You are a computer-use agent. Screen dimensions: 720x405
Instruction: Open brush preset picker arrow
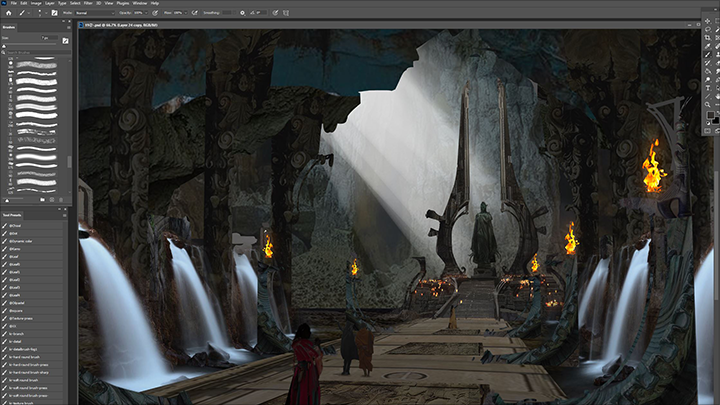click(x=46, y=13)
